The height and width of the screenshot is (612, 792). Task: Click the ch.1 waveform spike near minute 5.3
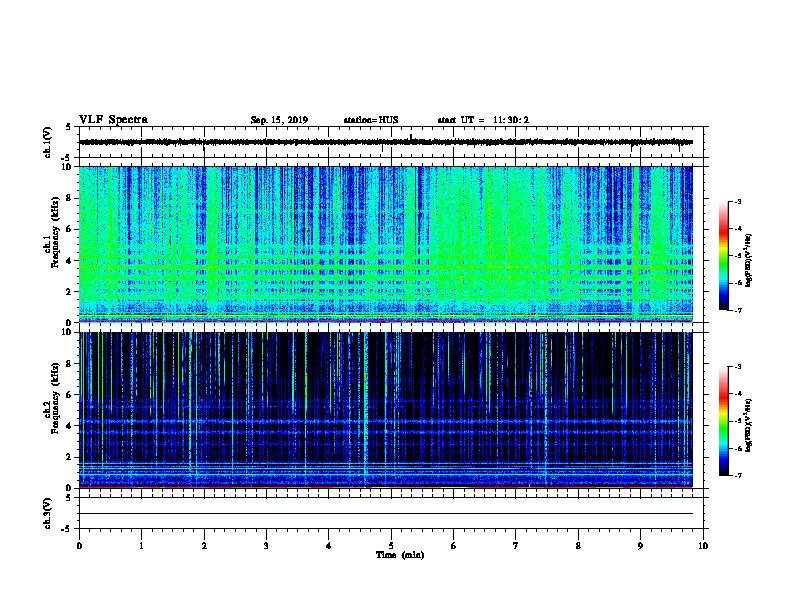(x=411, y=138)
